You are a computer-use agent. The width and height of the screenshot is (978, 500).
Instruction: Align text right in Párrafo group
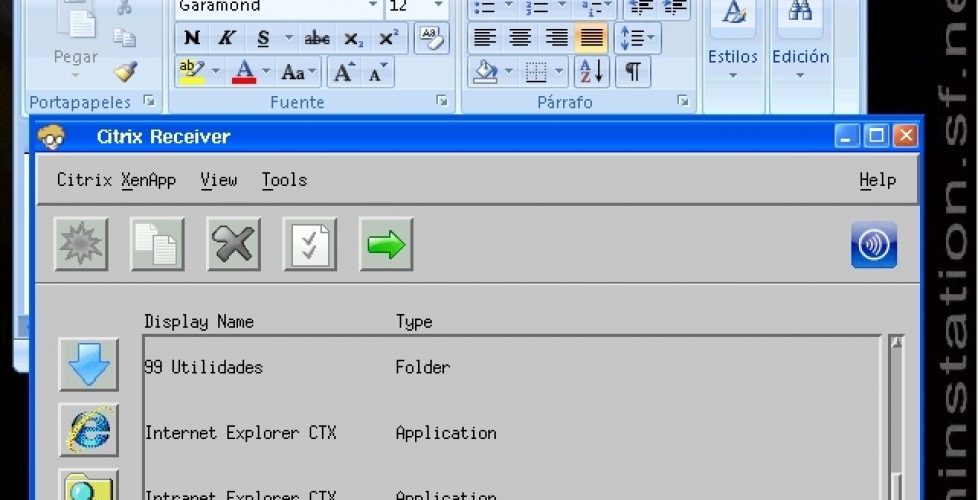click(556, 38)
